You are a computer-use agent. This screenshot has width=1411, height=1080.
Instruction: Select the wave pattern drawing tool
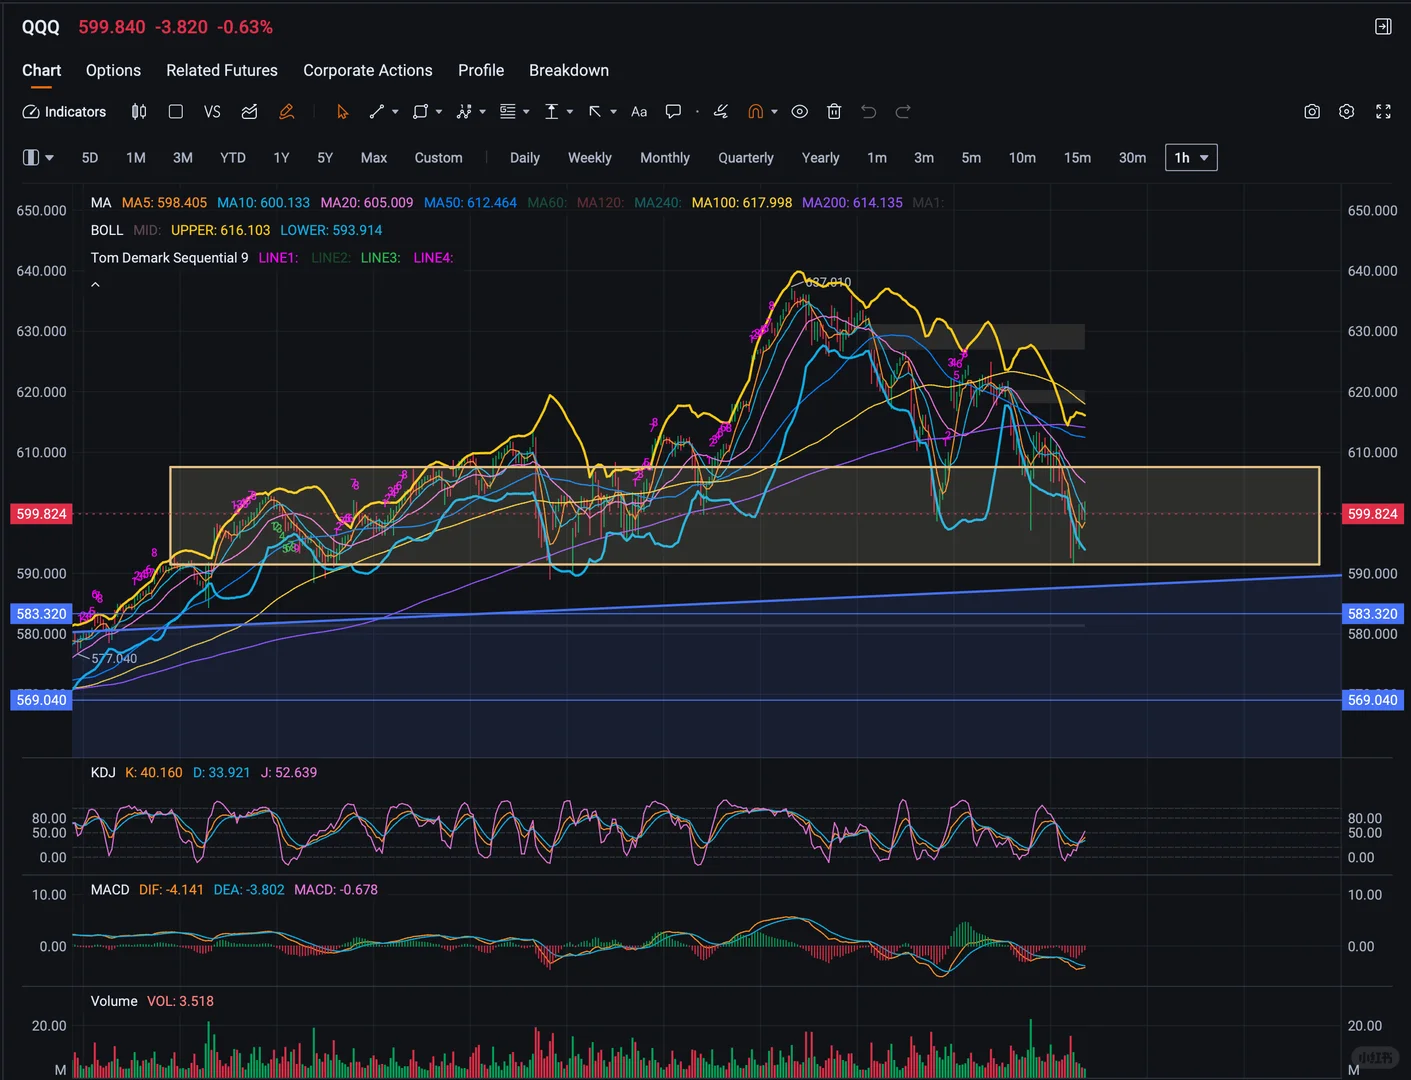click(x=464, y=112)
